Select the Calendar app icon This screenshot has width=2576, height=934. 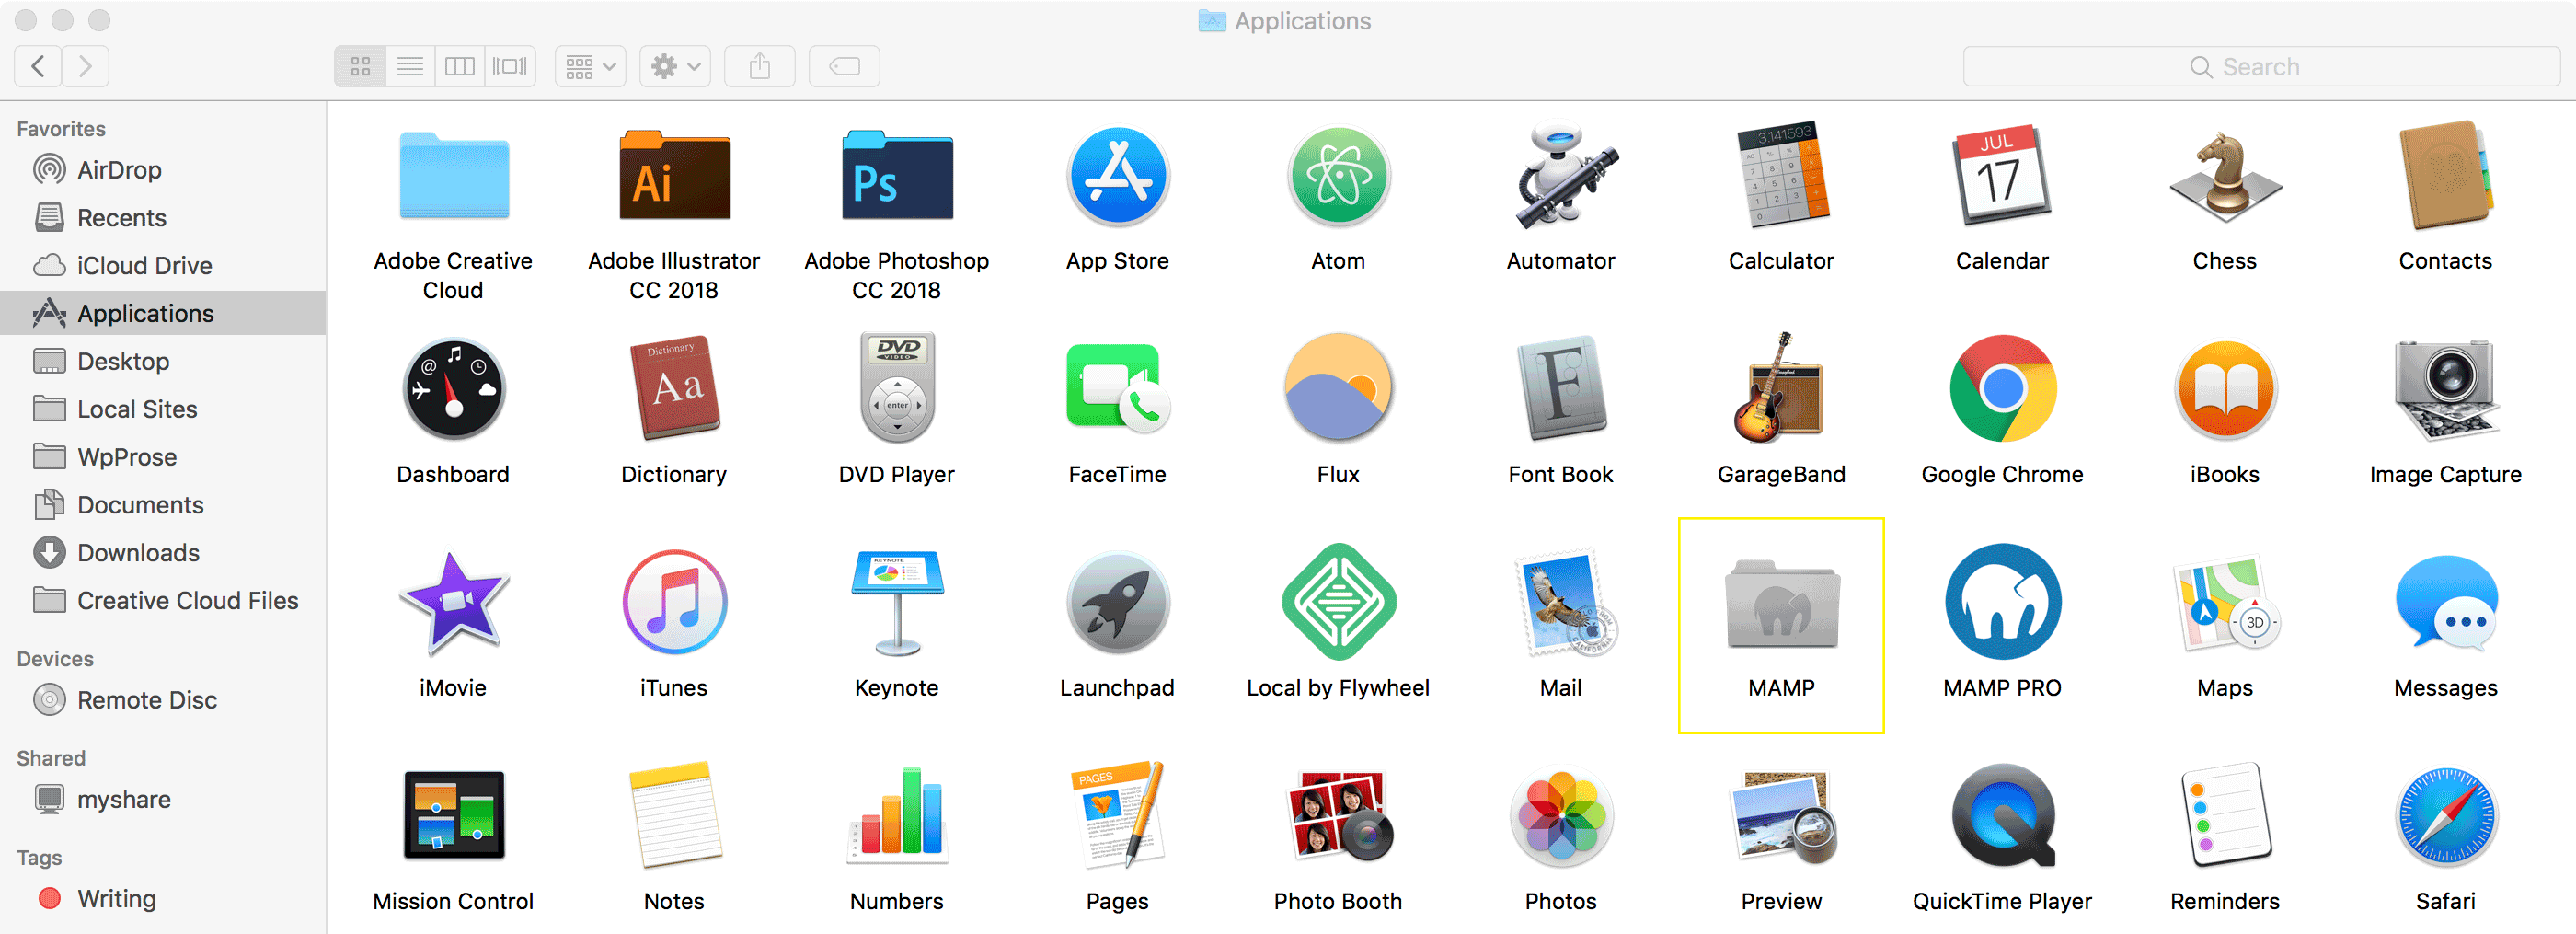tap(2002, 176)
